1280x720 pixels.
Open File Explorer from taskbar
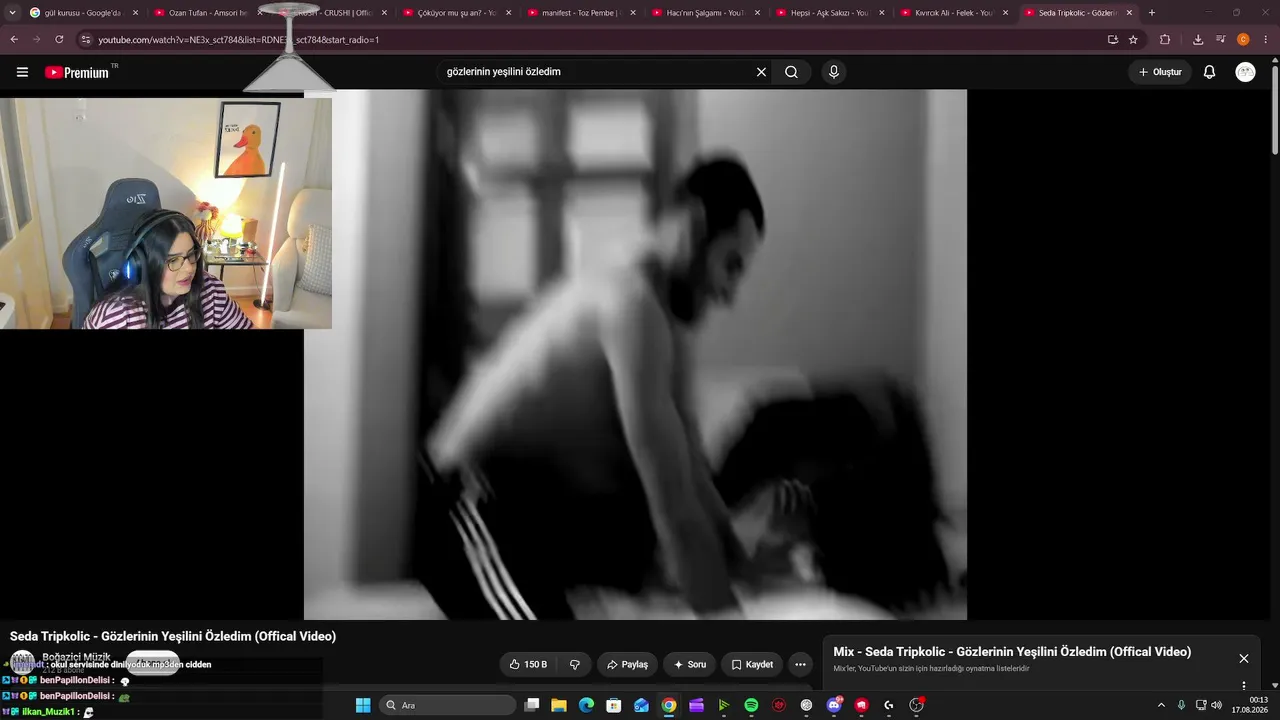559,705
